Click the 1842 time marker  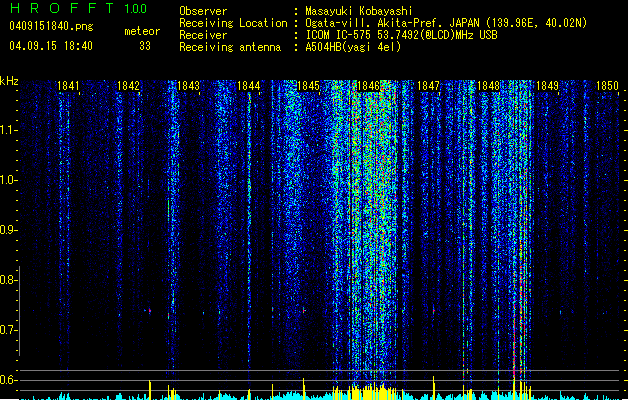128,86
